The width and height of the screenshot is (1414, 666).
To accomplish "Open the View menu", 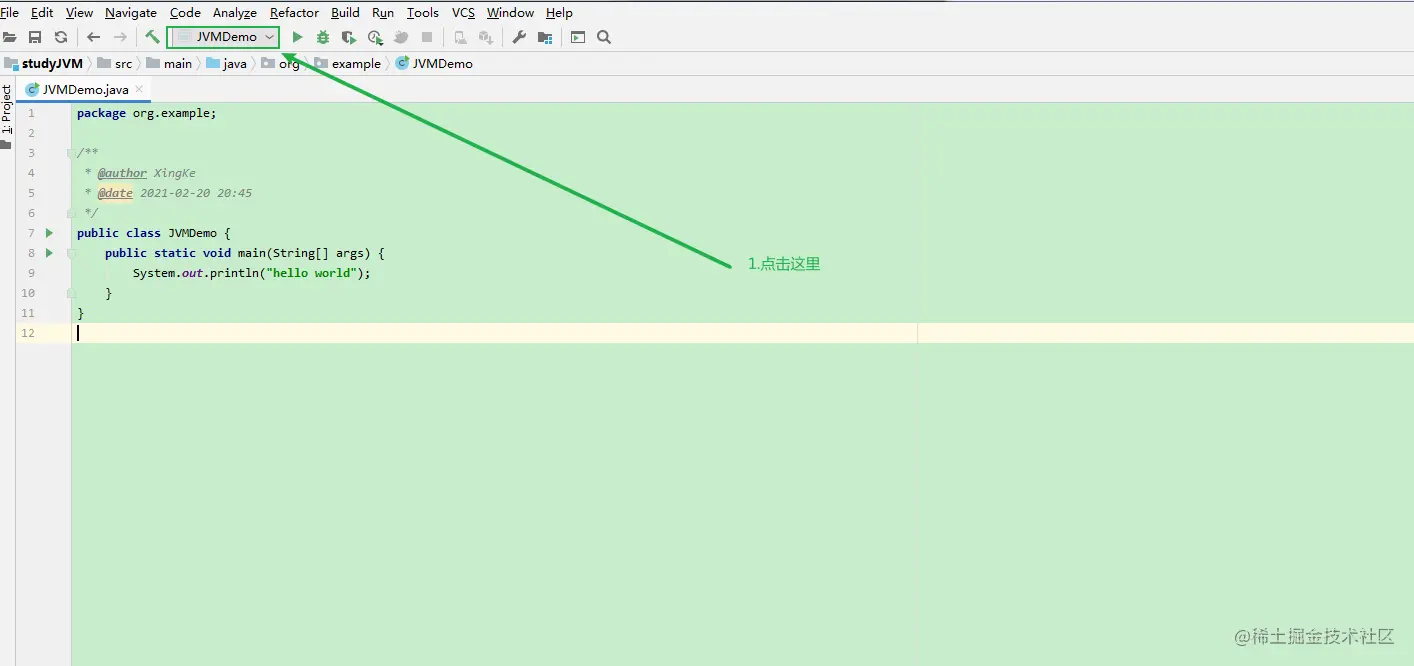I will point(79,13).
